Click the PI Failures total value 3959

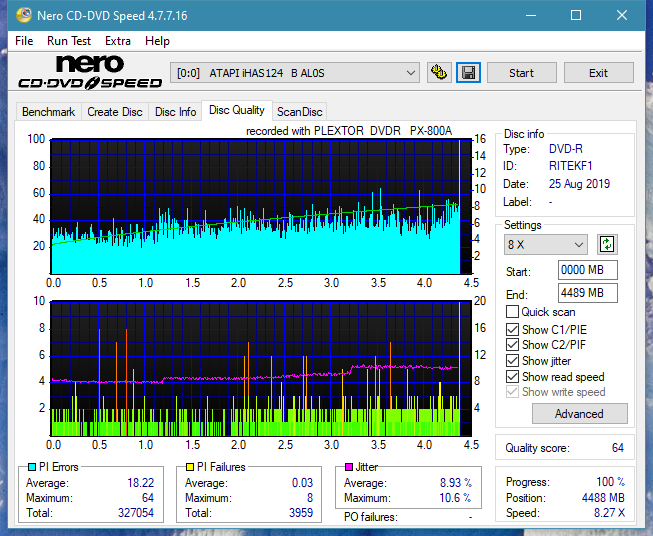[x=301, y=513]
